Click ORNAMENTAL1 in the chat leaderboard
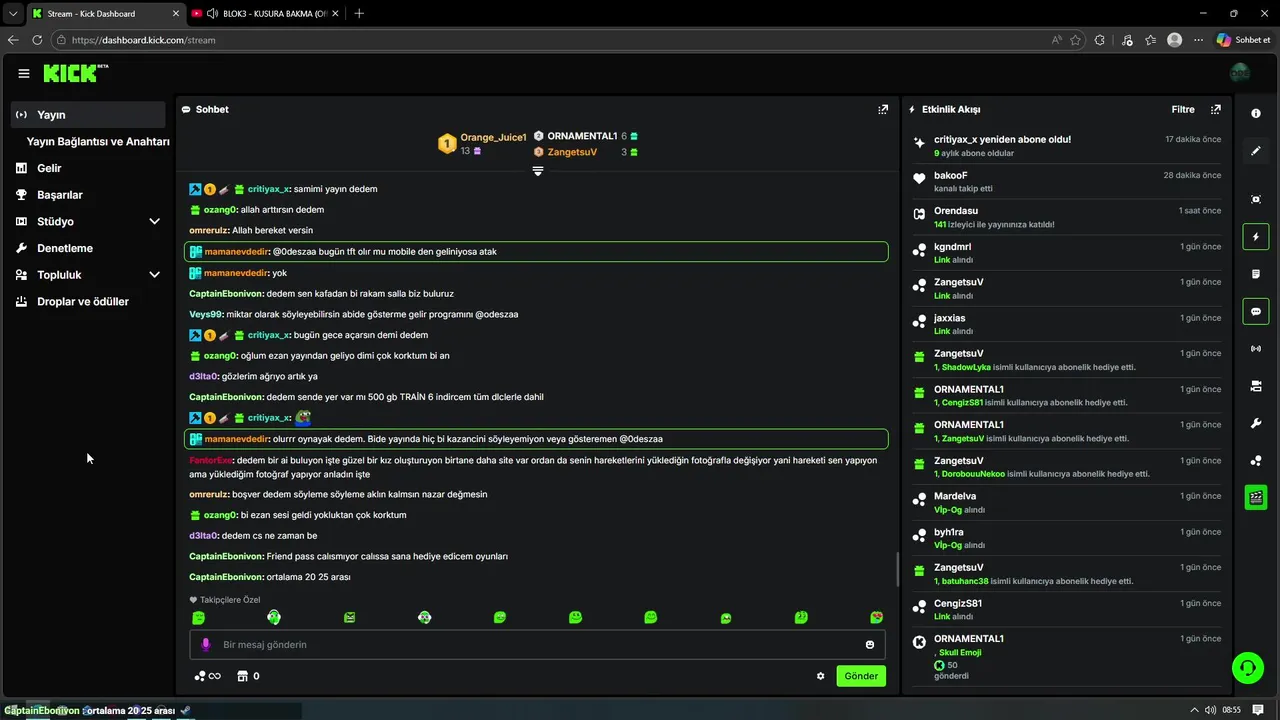 tap(582, 136)
